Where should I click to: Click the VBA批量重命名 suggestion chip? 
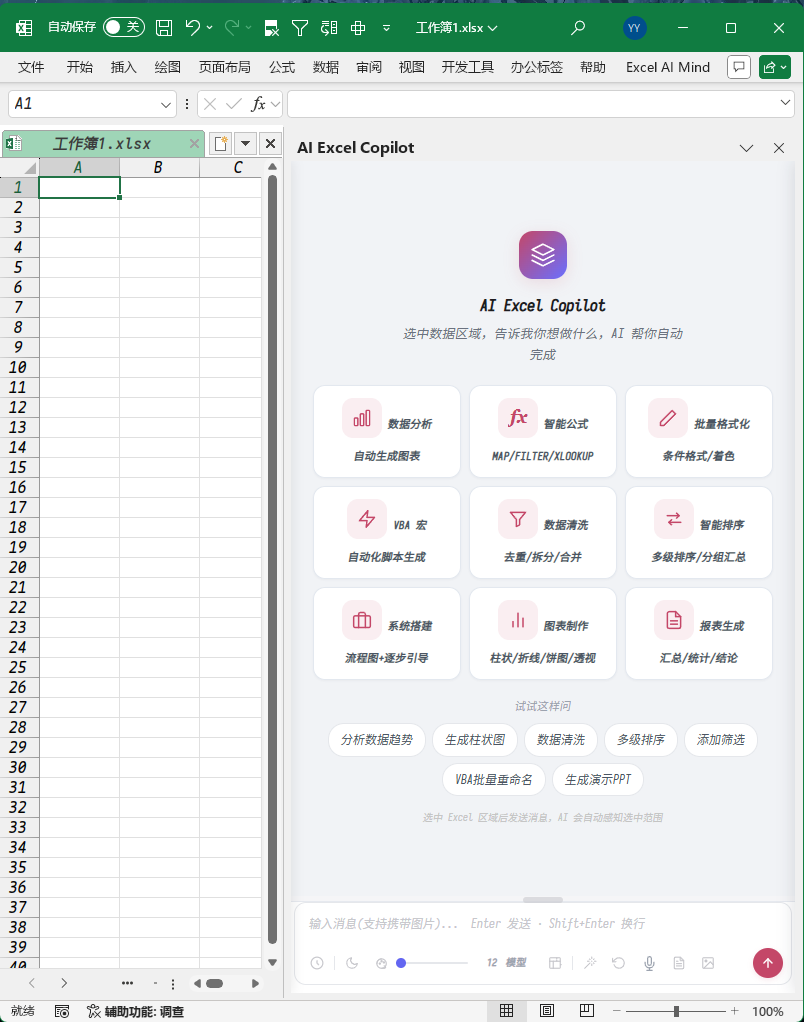click(493, 780)
